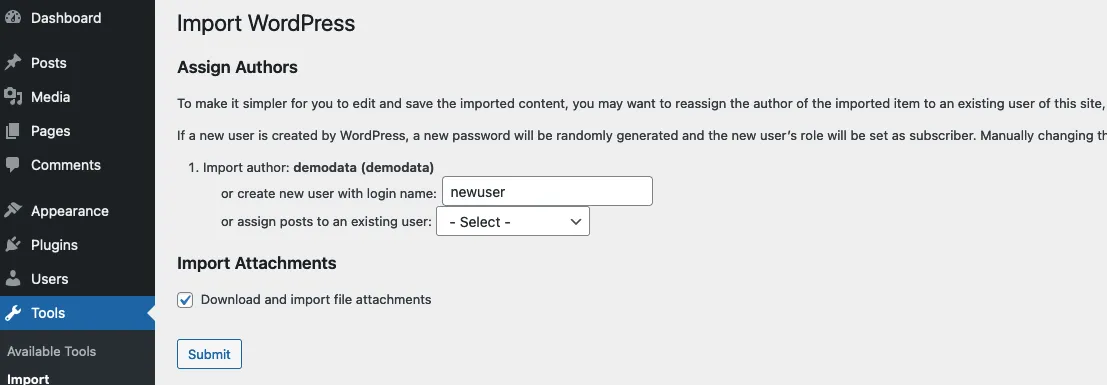The image size is (1107, 385).
Task: Click the Appearance paintbrush icon
Action: pyautogui.click(x=13, y=211)
